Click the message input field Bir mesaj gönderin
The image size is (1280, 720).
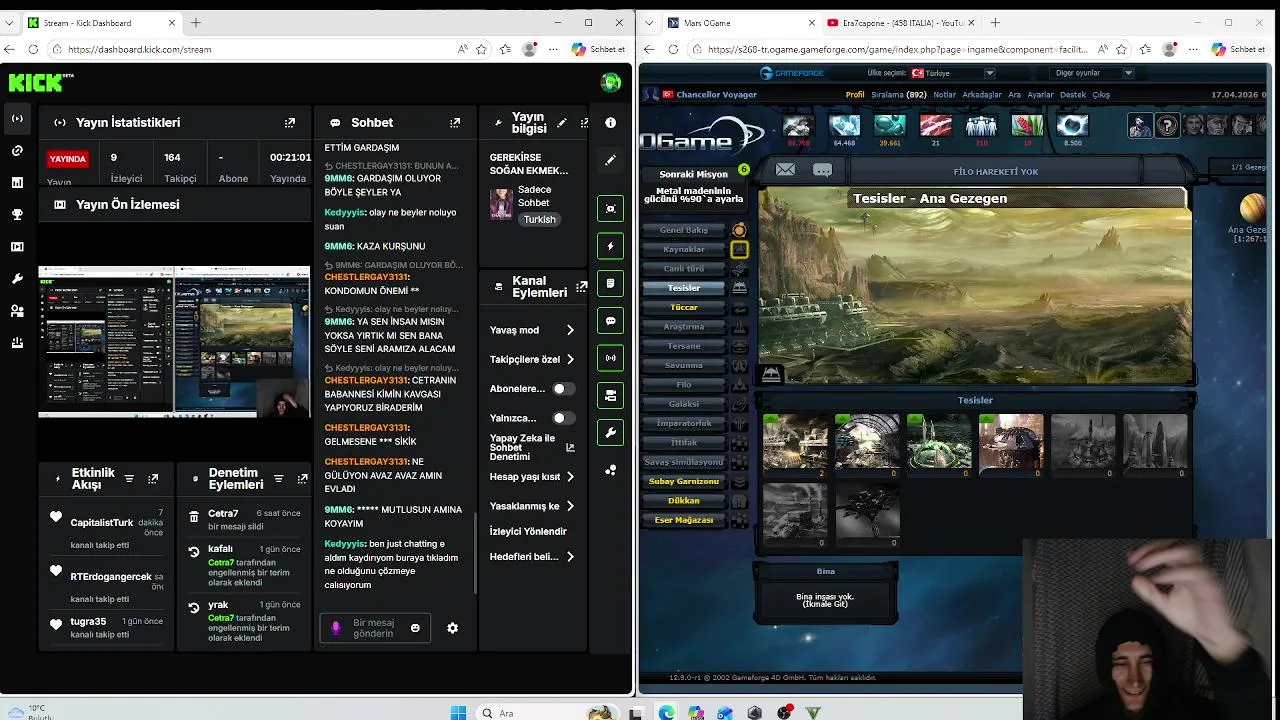point(373,628)
